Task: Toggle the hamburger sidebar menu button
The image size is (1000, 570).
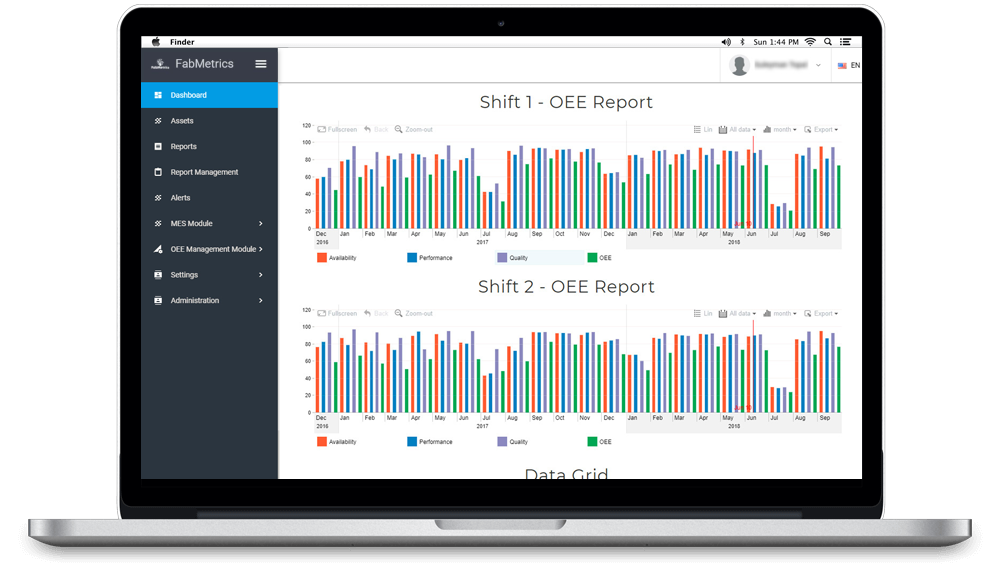Action: point(261,64)
